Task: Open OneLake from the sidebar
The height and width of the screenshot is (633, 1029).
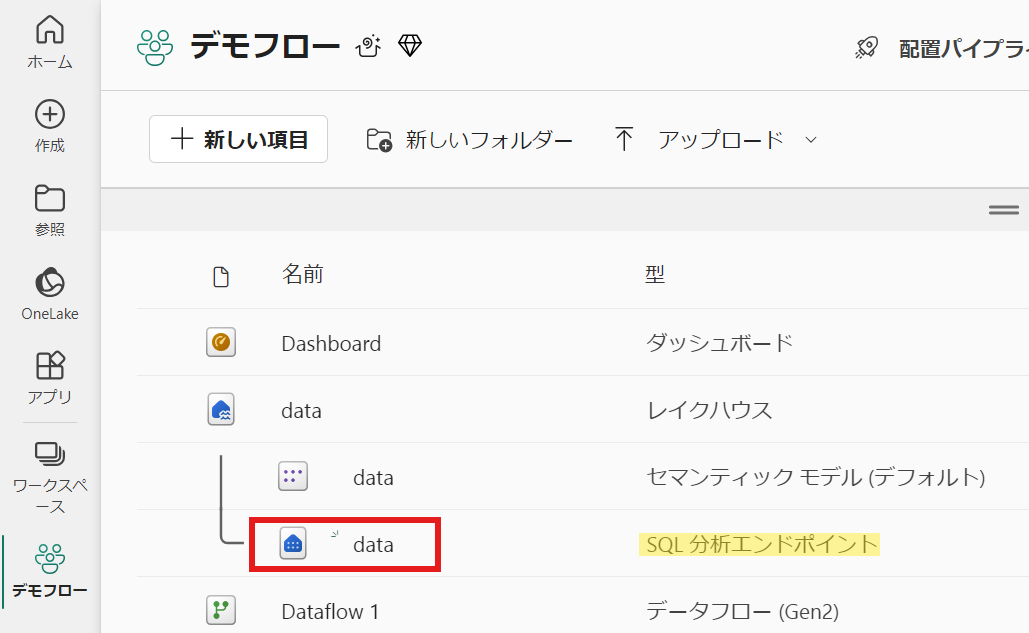Action: [x=50, y=293]
